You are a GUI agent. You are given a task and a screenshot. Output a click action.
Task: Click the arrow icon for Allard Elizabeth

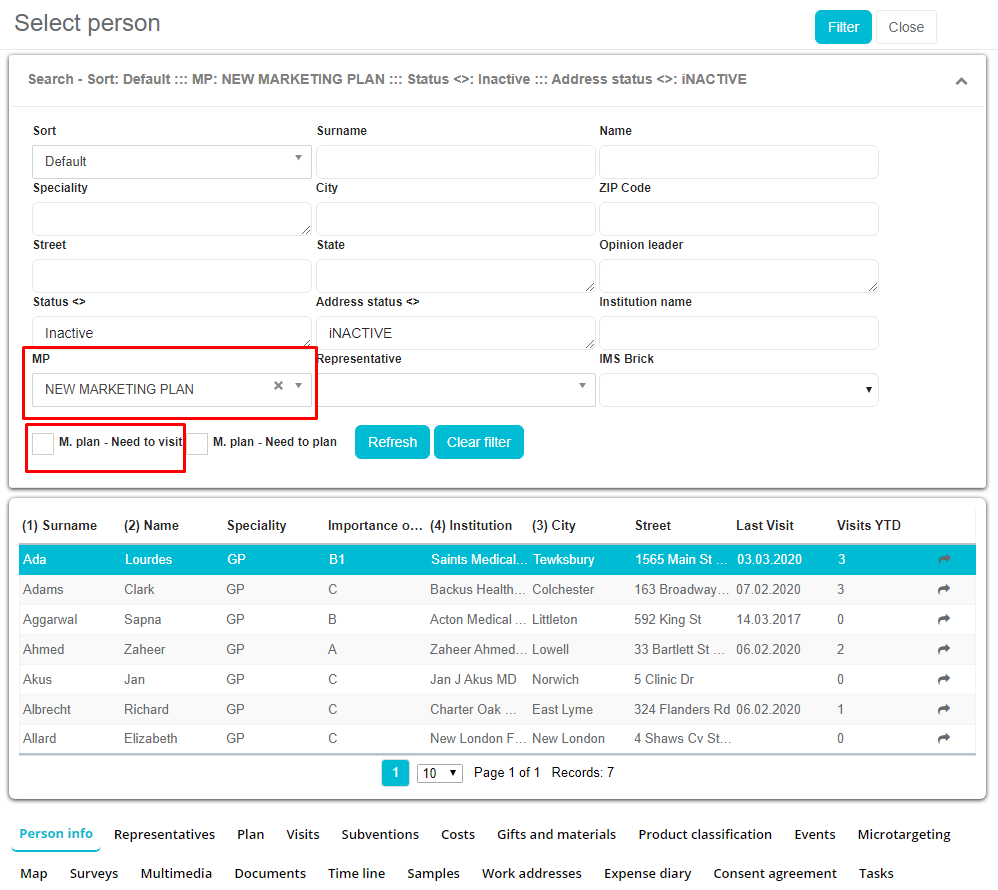[944, 739]
